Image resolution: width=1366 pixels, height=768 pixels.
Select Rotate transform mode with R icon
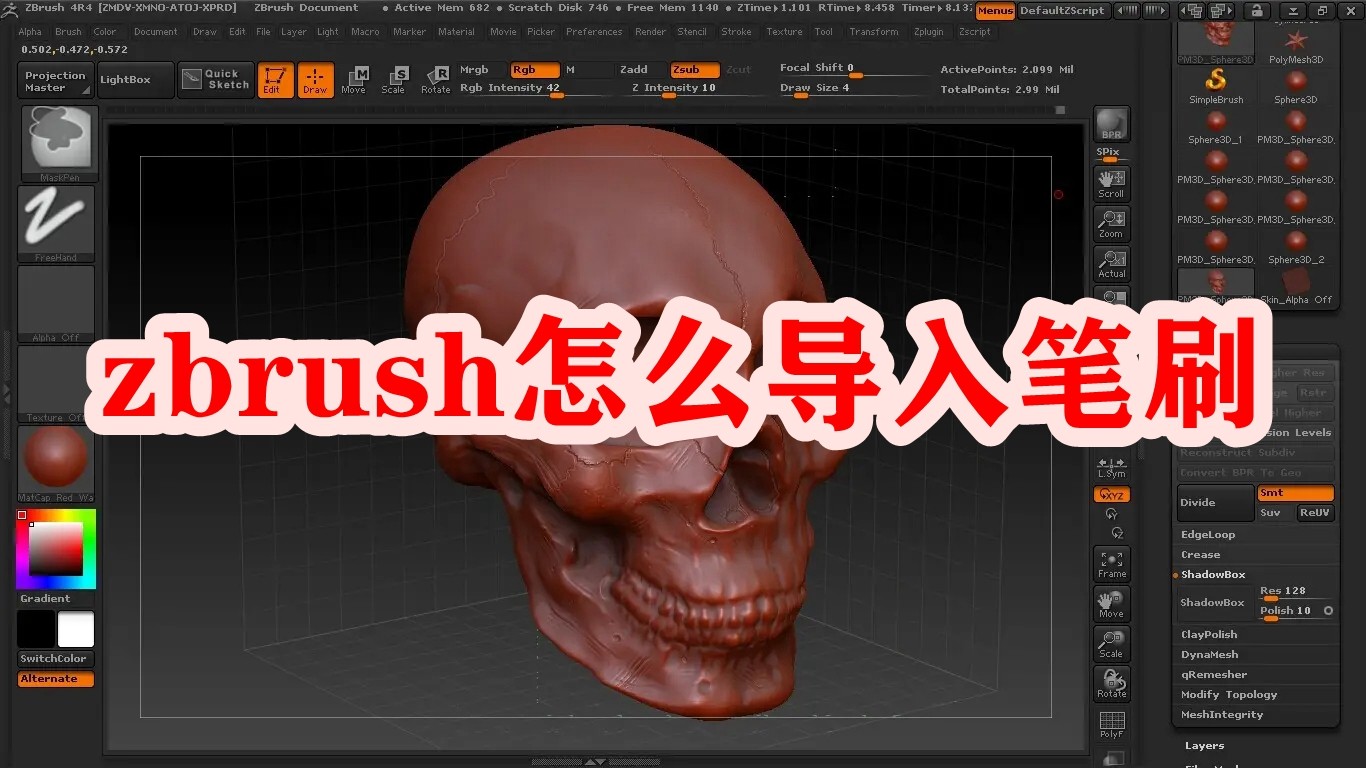pos(435,80)
